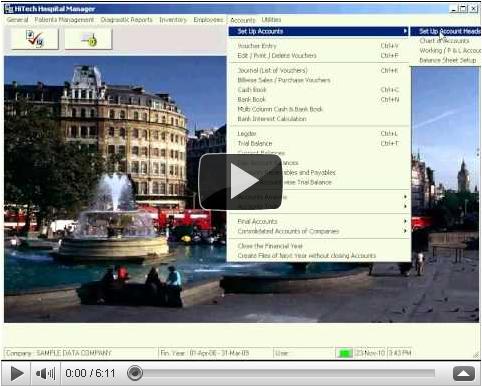Expand the Set Up Accounts submenu
Screen dimensions: 482x386
pyautogui.click(x=318, y=31)
